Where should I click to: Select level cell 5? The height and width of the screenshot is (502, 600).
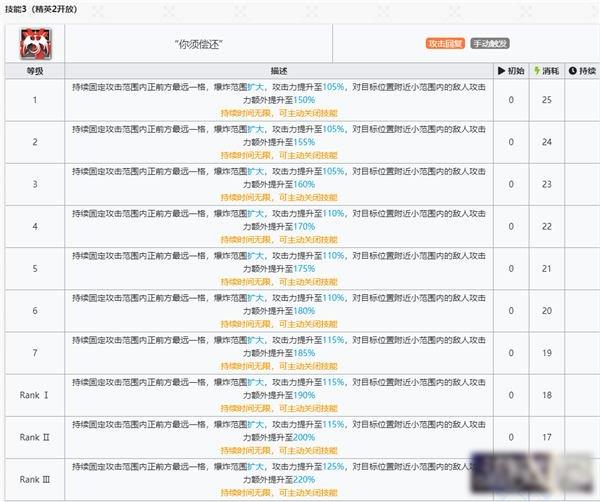[35, 269]
